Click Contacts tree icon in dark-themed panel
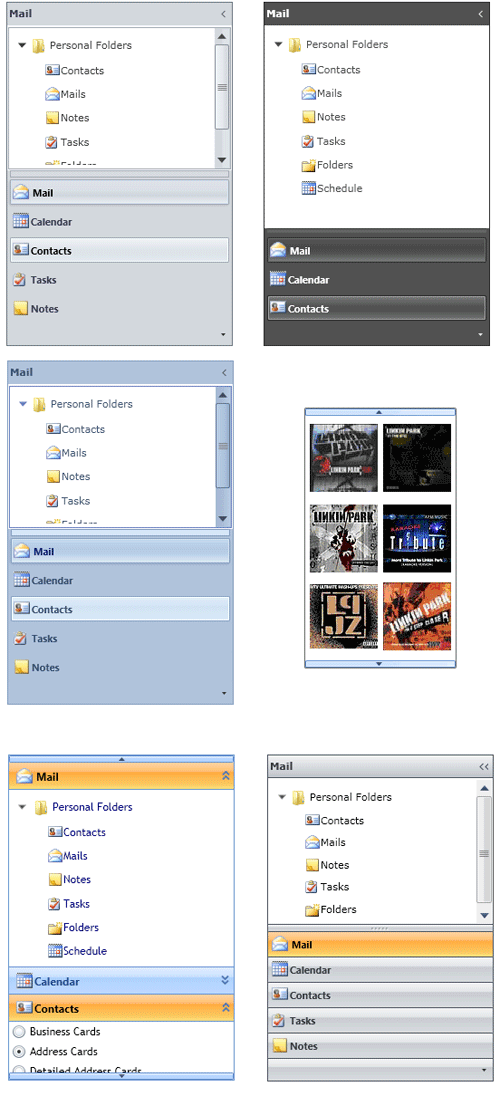The width and height of the screenshot is (500, 1096). (x=309, y=69)
